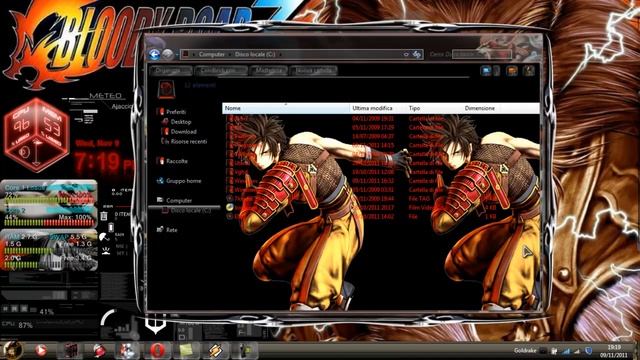Click the Goldrake label in taskbar
This screenshot has width=640, height=360.
click(524, 350)
